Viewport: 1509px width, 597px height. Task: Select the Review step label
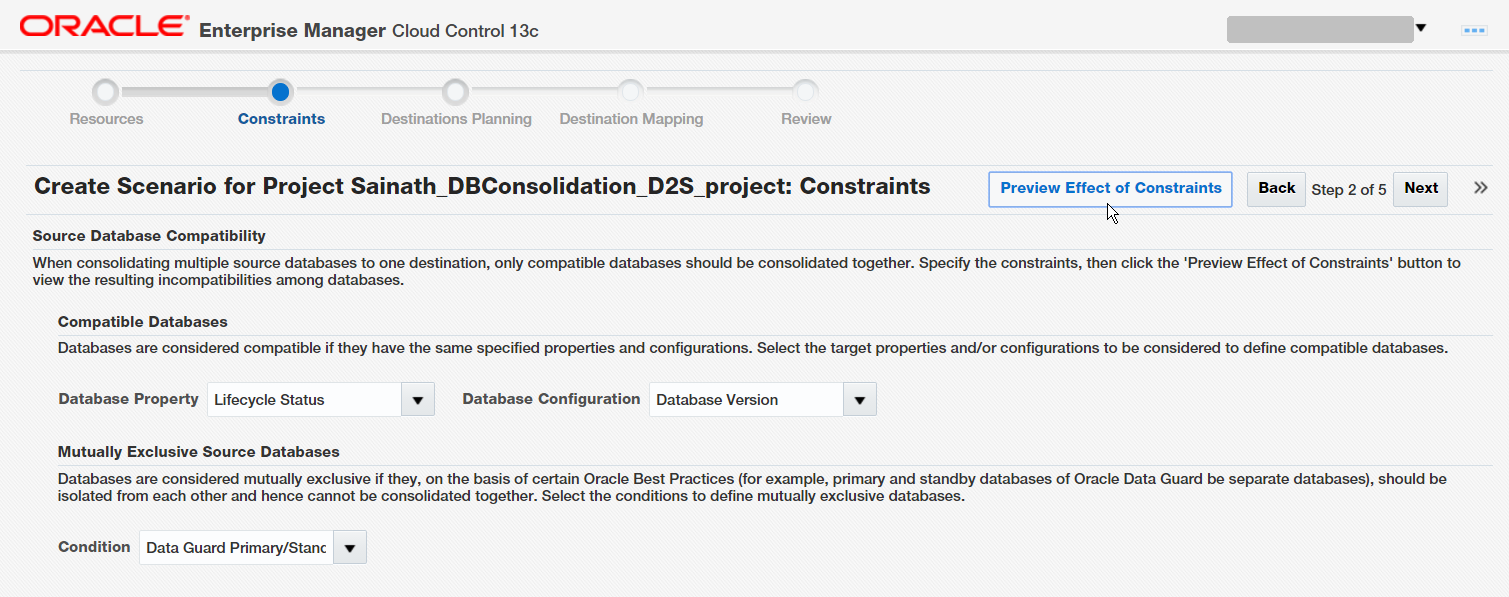click(x=806, y=119)
